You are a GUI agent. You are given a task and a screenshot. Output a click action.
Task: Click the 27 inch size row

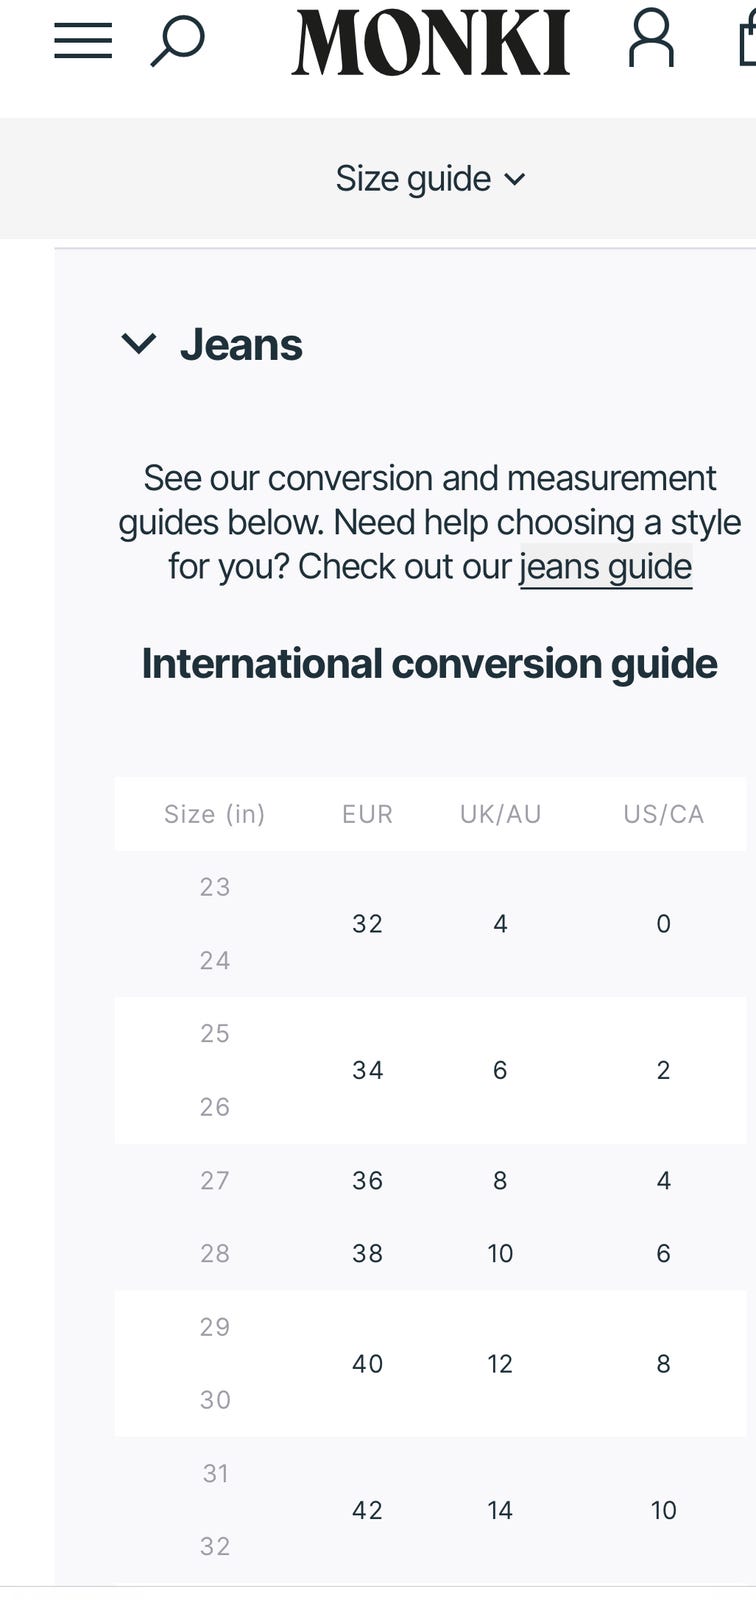[215, 1180]
